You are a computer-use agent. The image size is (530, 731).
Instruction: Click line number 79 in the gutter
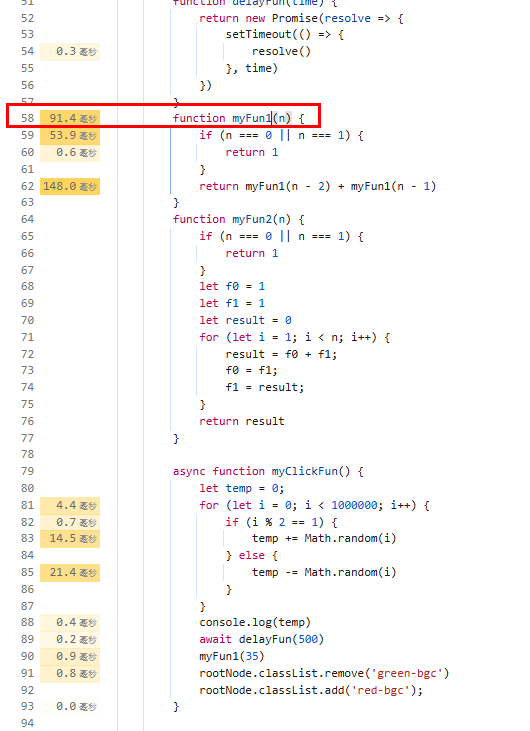(x=28, y=471)
